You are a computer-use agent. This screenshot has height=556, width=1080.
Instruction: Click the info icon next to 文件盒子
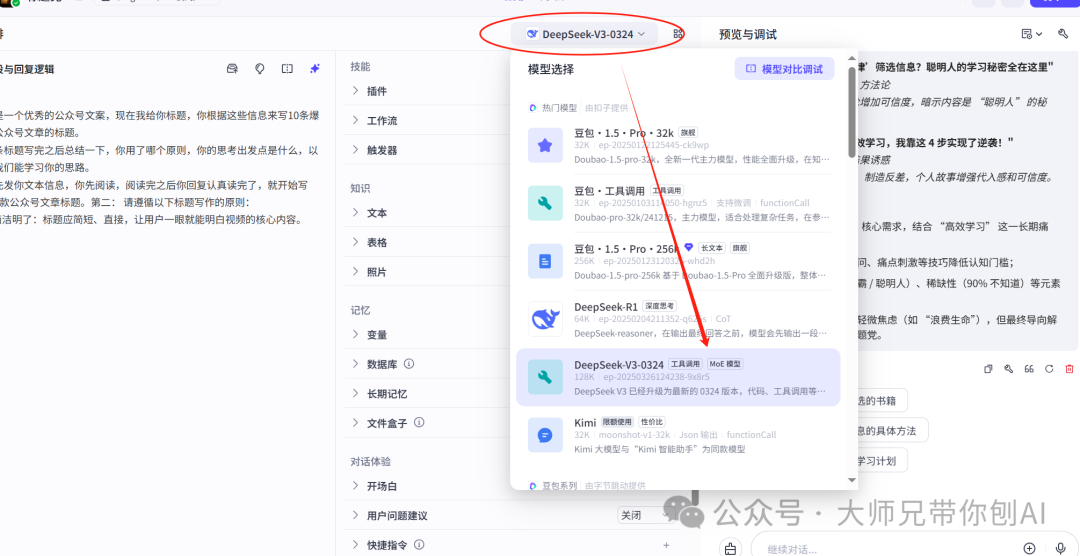pyautogui.click(x=419, y=422)
